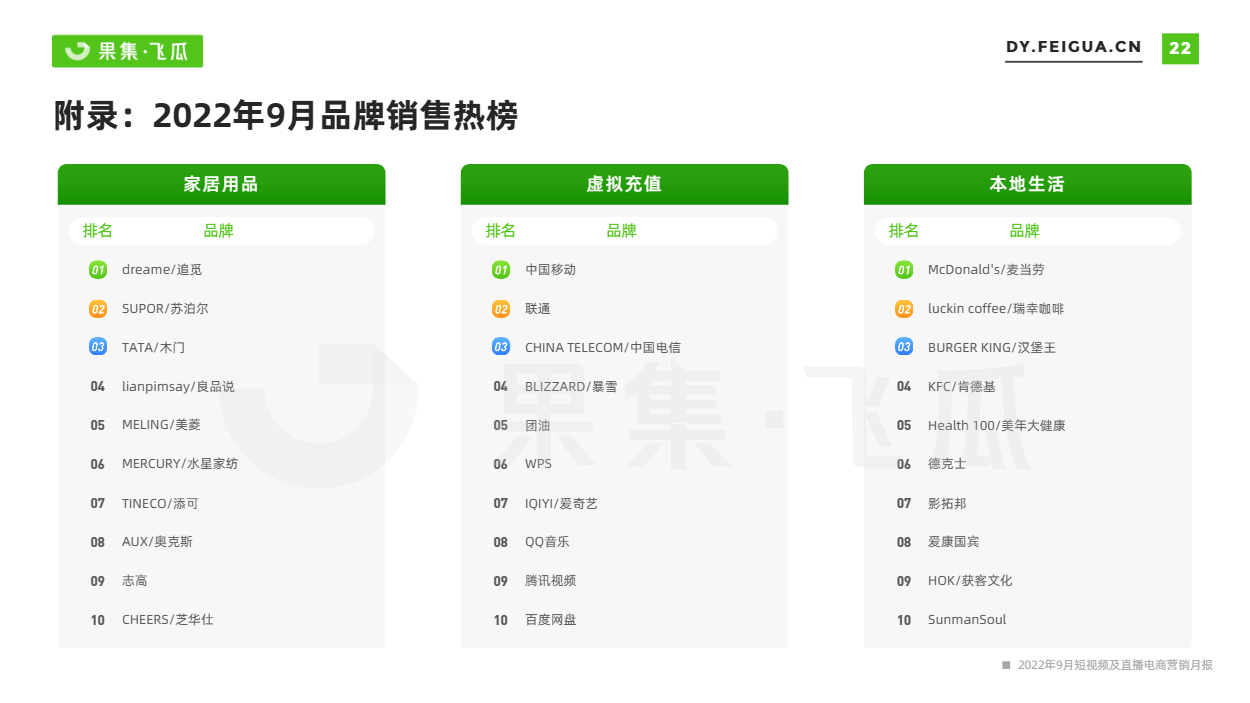
Task: Select 联通 brand text
Action: 538,309
